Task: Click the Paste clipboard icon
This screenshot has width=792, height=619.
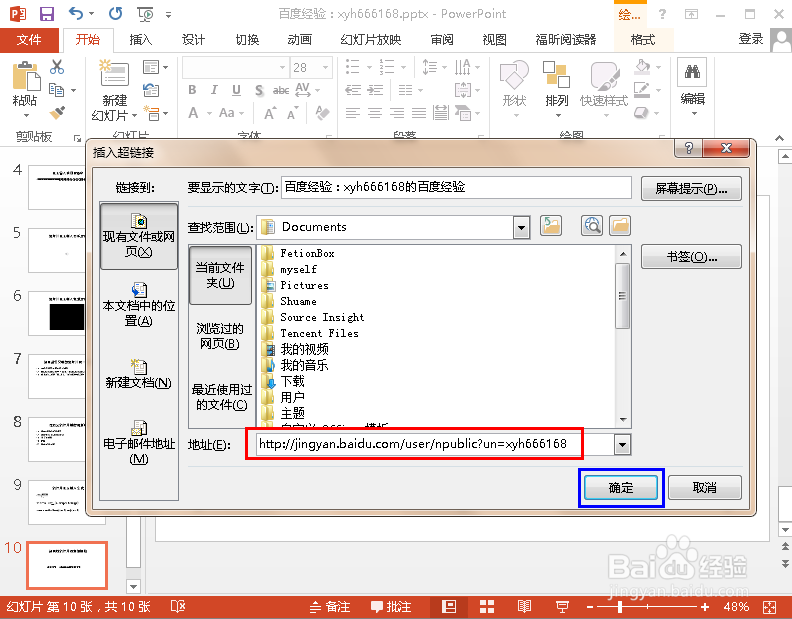Action: pos(26,76)
